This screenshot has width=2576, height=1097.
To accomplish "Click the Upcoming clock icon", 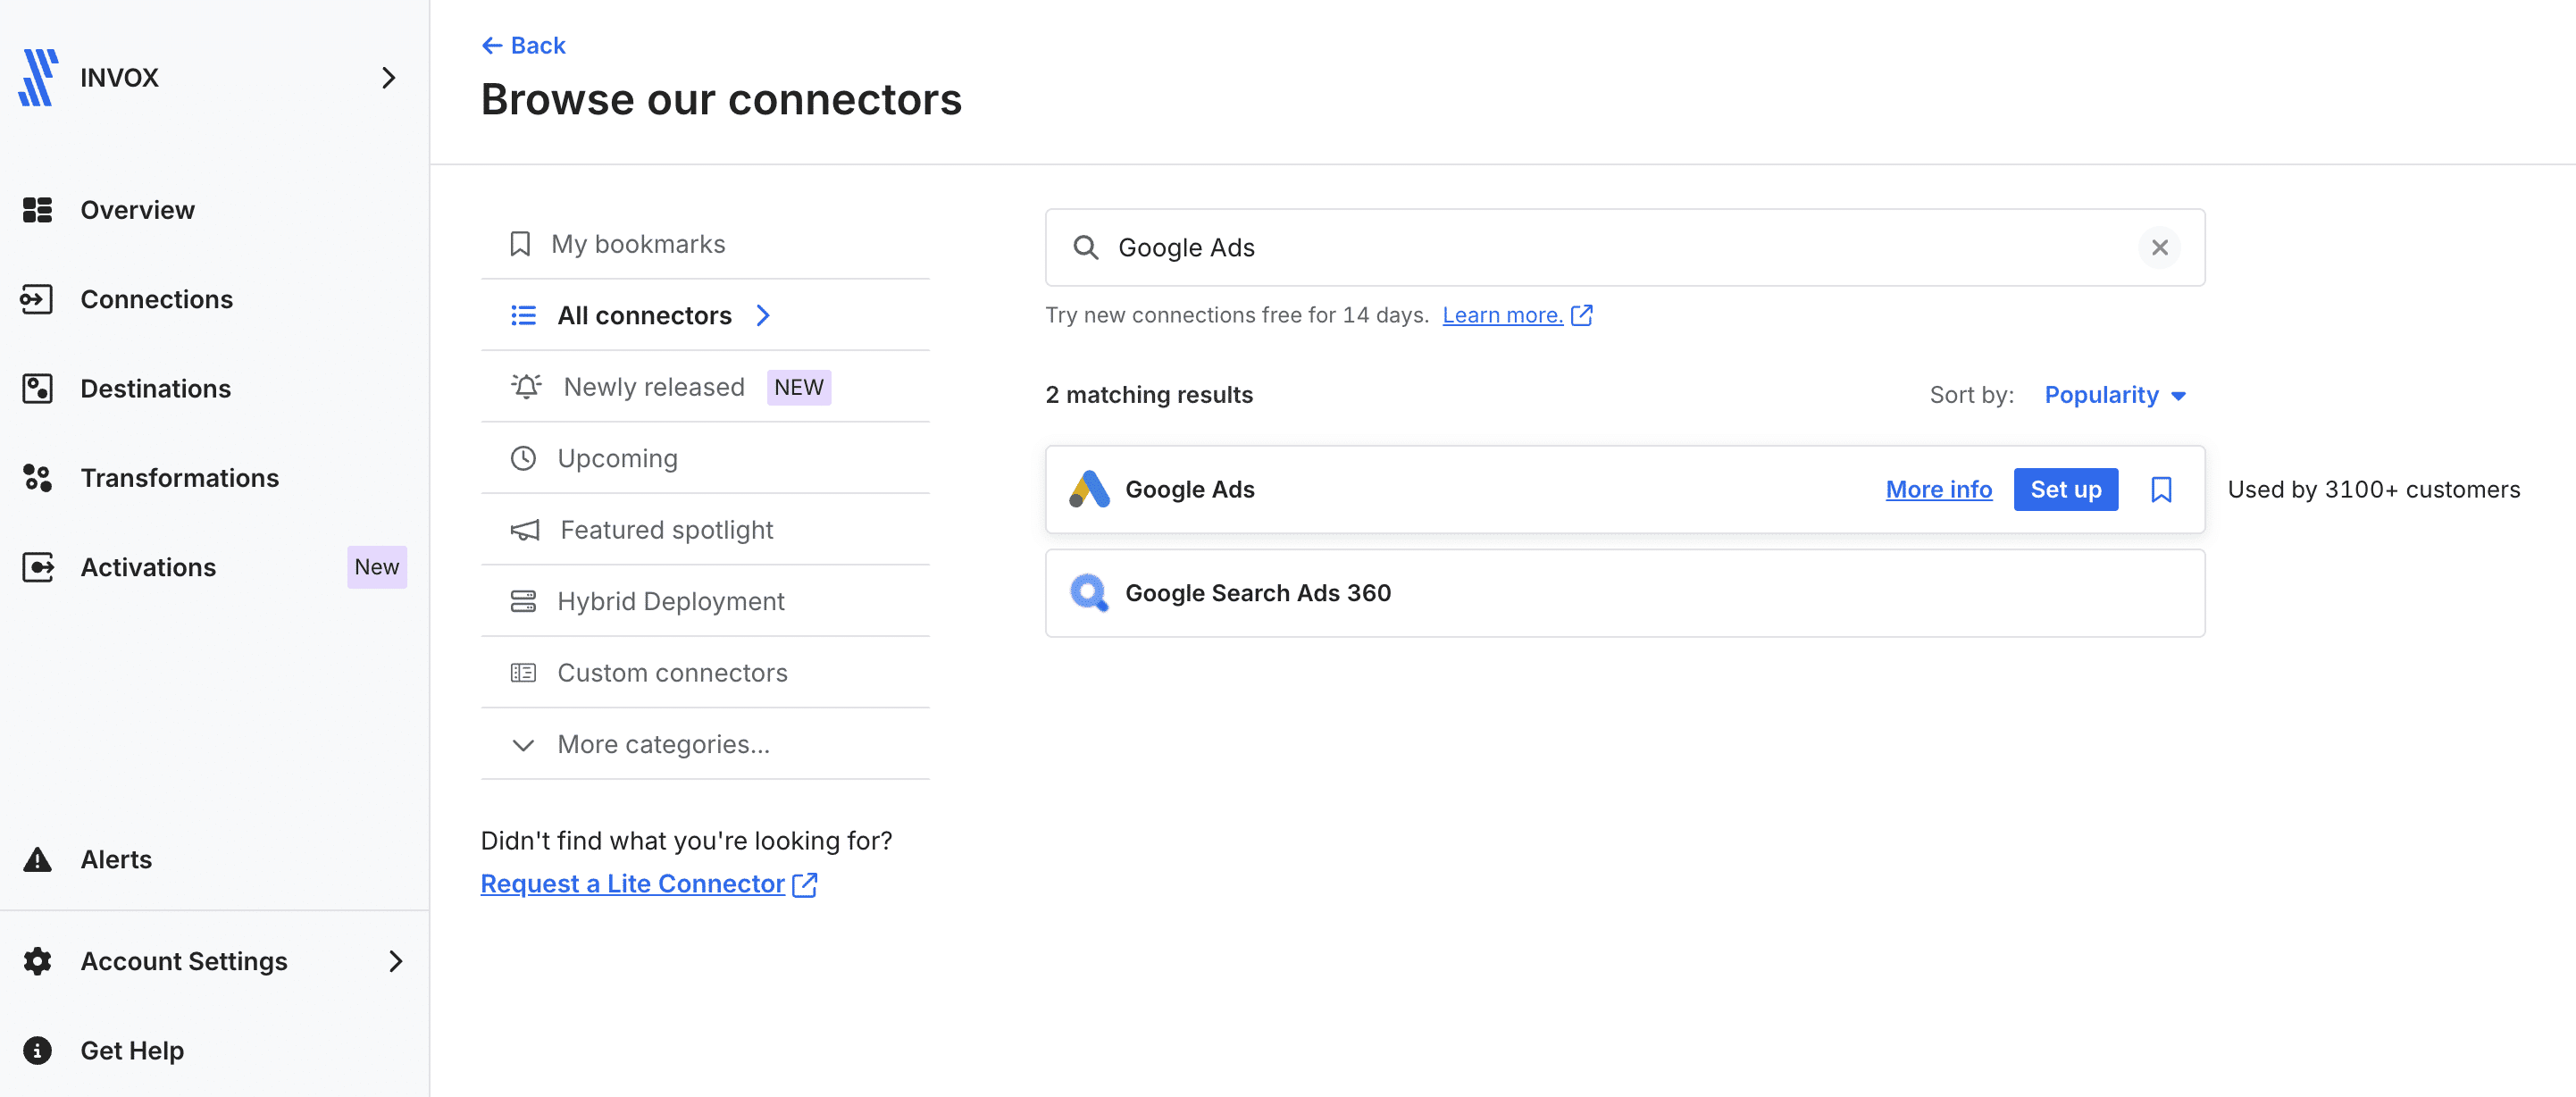I will [x=523, y=458].
